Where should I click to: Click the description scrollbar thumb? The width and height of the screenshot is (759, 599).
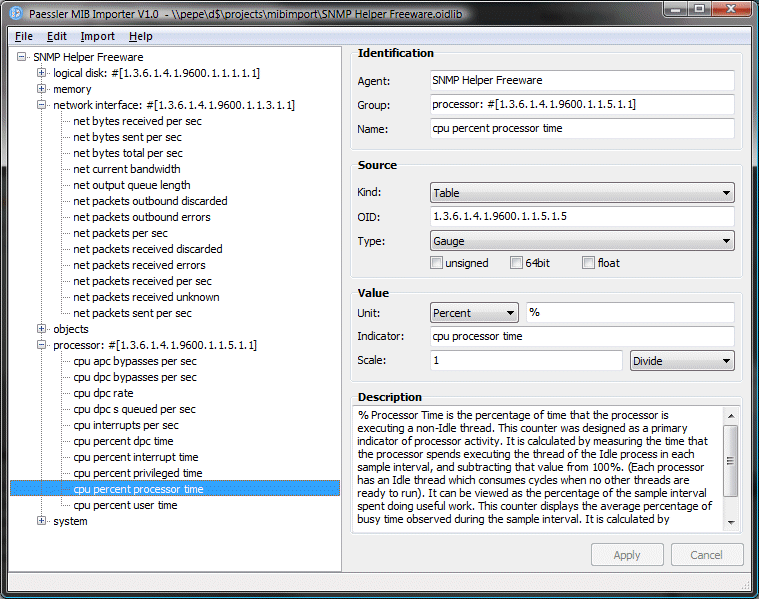731,461
